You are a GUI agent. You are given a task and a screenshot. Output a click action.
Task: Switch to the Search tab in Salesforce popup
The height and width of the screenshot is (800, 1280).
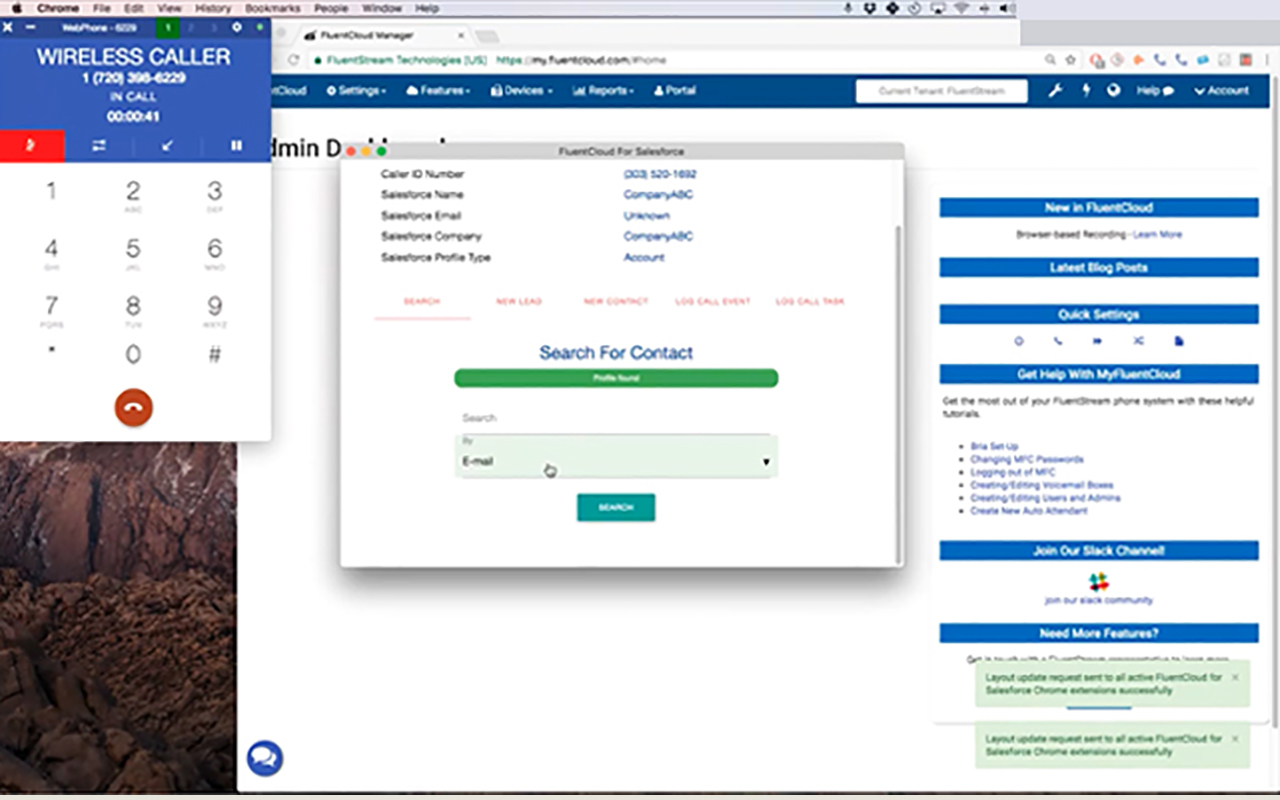pos(422,301)
